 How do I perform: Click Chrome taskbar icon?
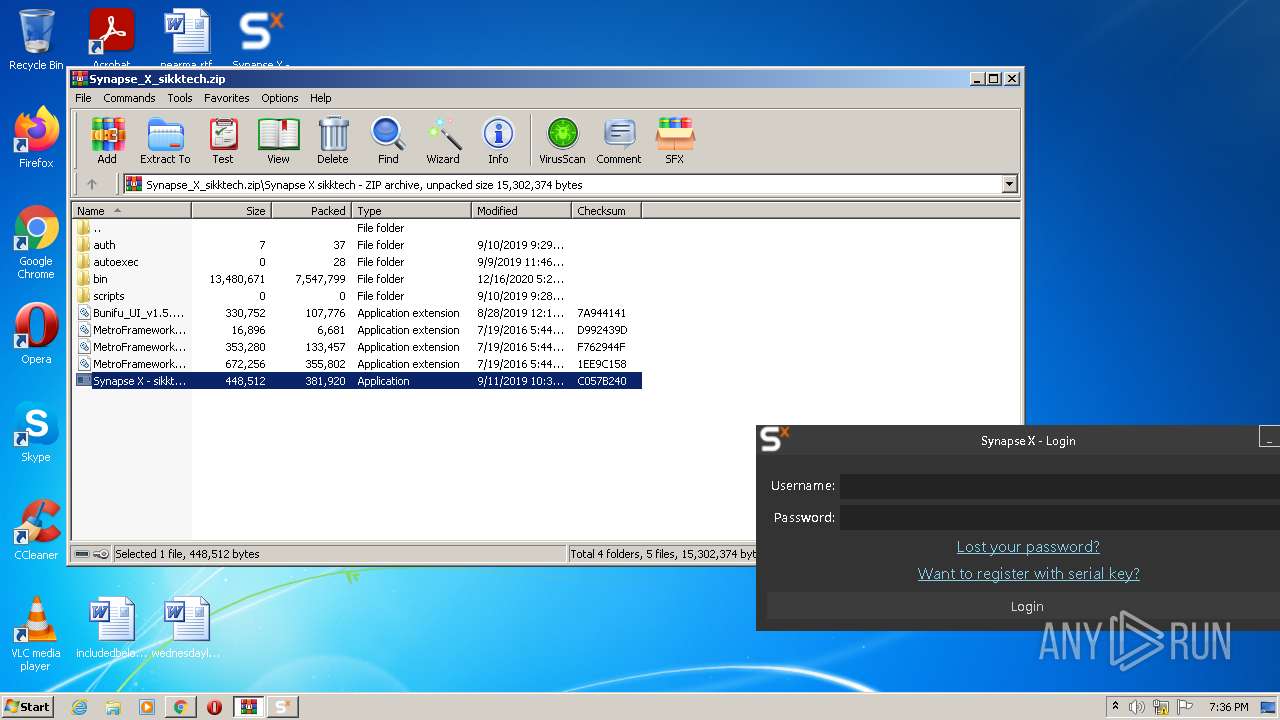[180, 707]
